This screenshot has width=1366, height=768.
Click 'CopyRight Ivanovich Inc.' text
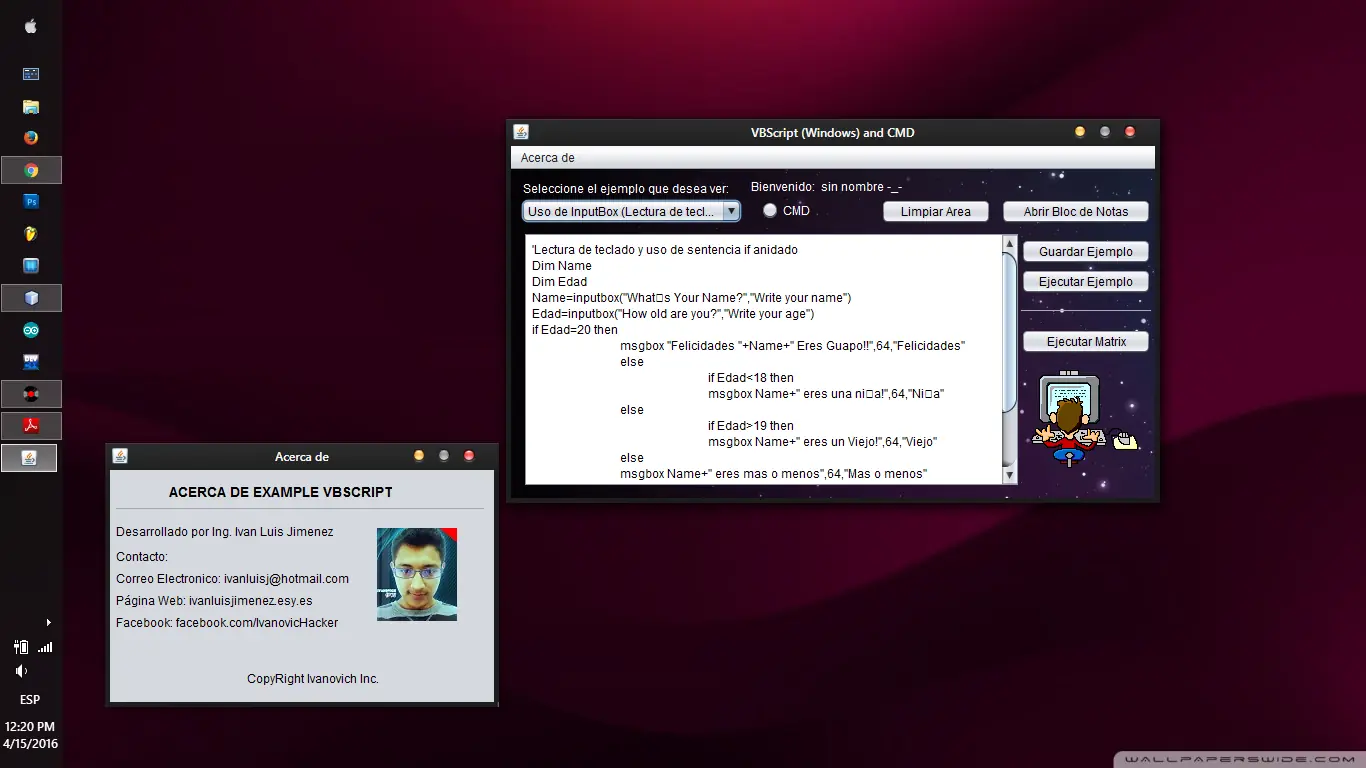pos(313,679)
